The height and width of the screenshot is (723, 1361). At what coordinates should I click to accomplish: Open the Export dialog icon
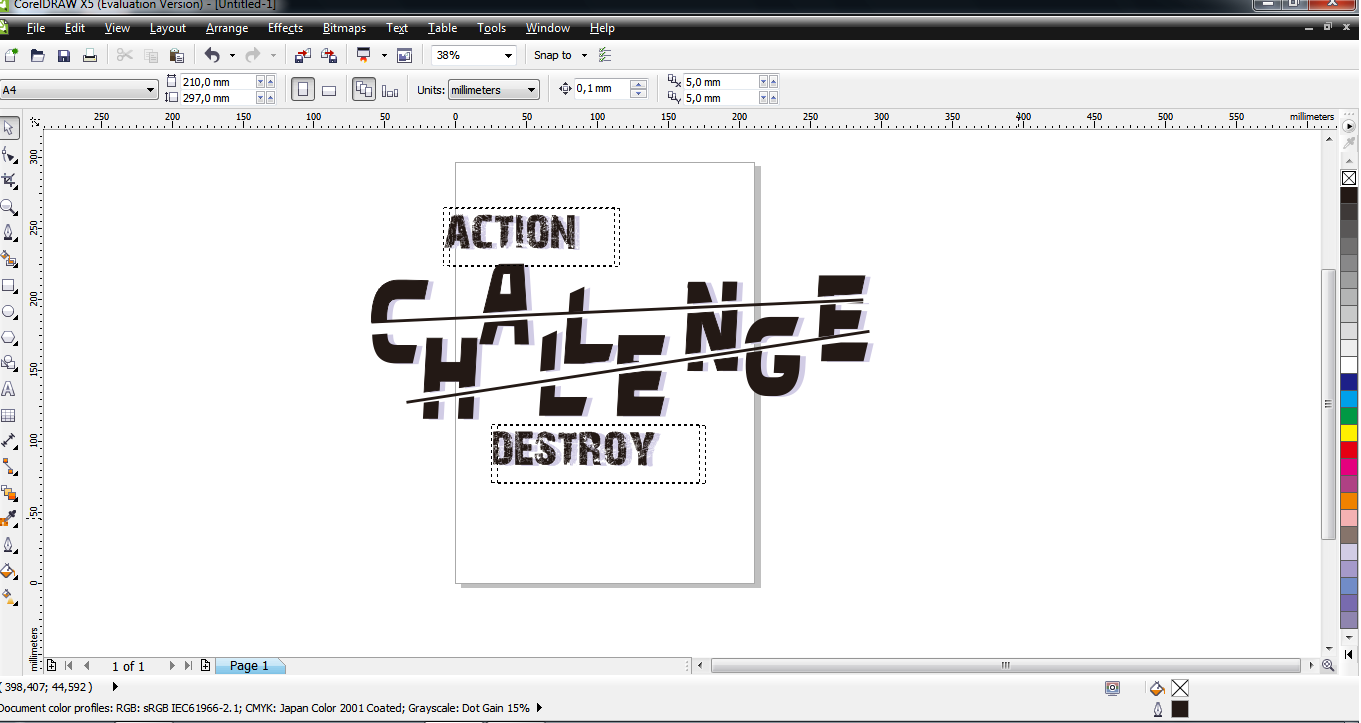coord(328,55)
